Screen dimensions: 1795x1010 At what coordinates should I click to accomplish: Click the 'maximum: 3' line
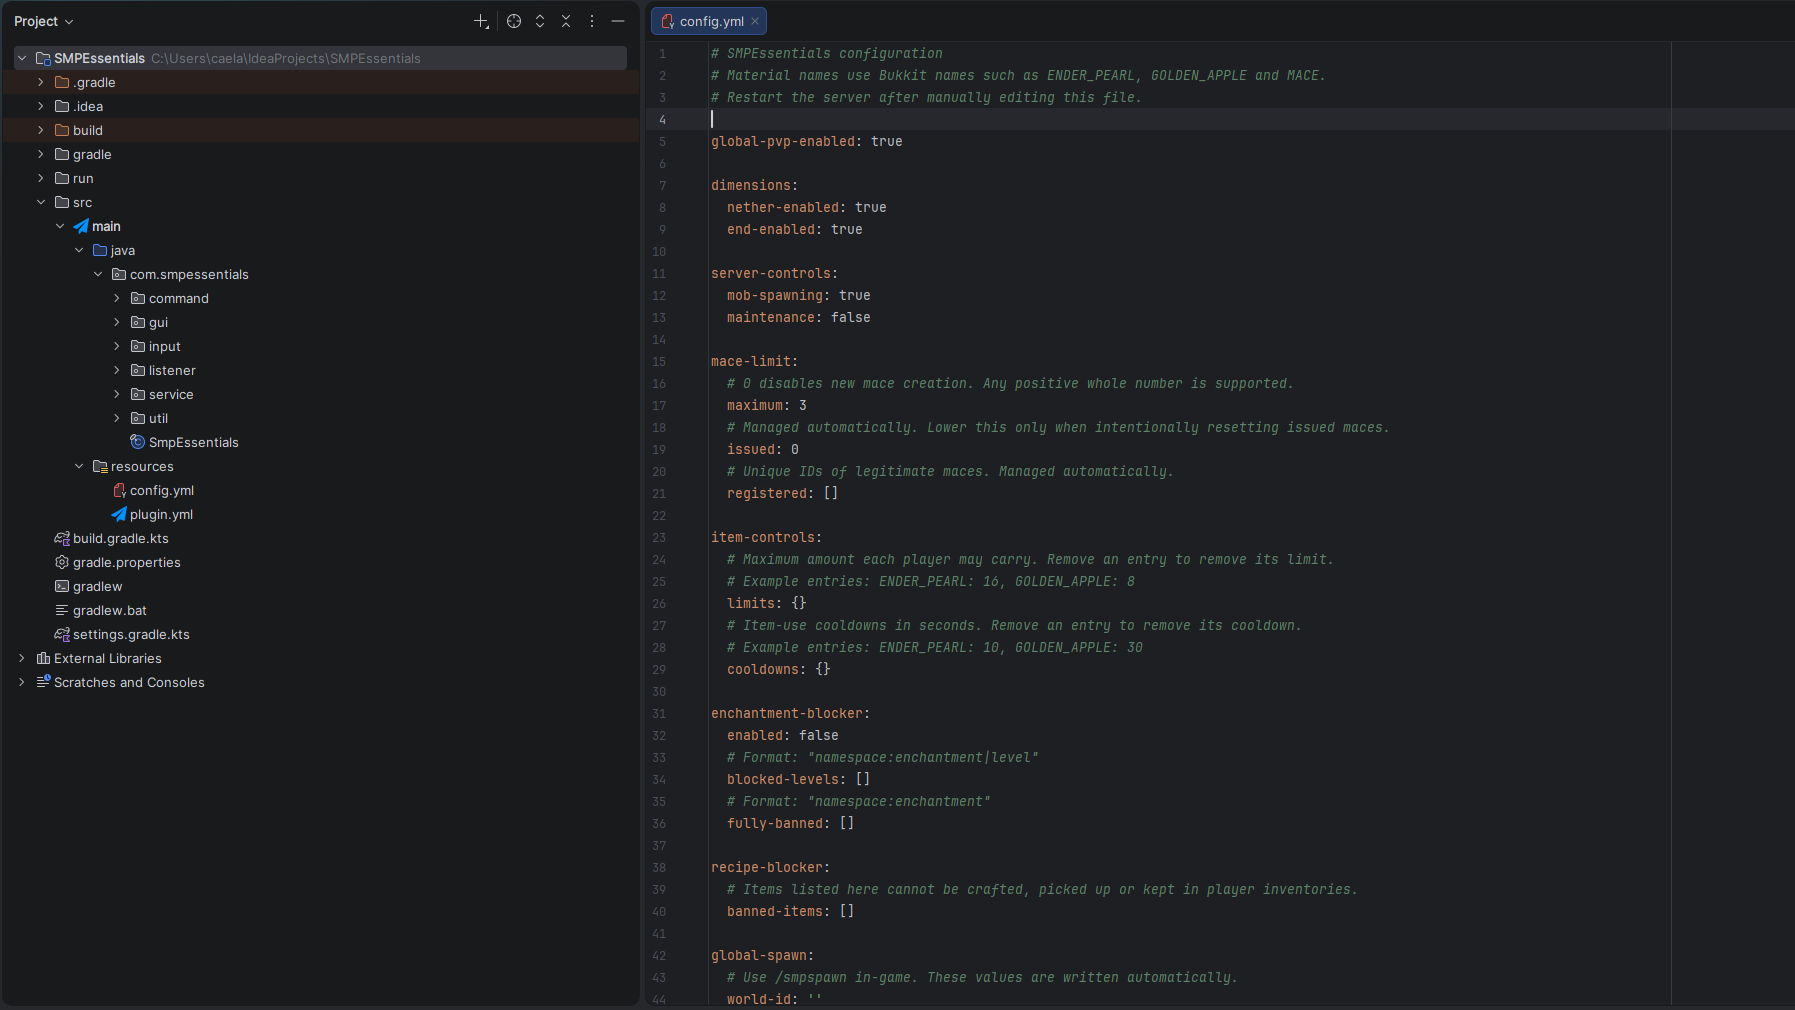coord(767,405)
